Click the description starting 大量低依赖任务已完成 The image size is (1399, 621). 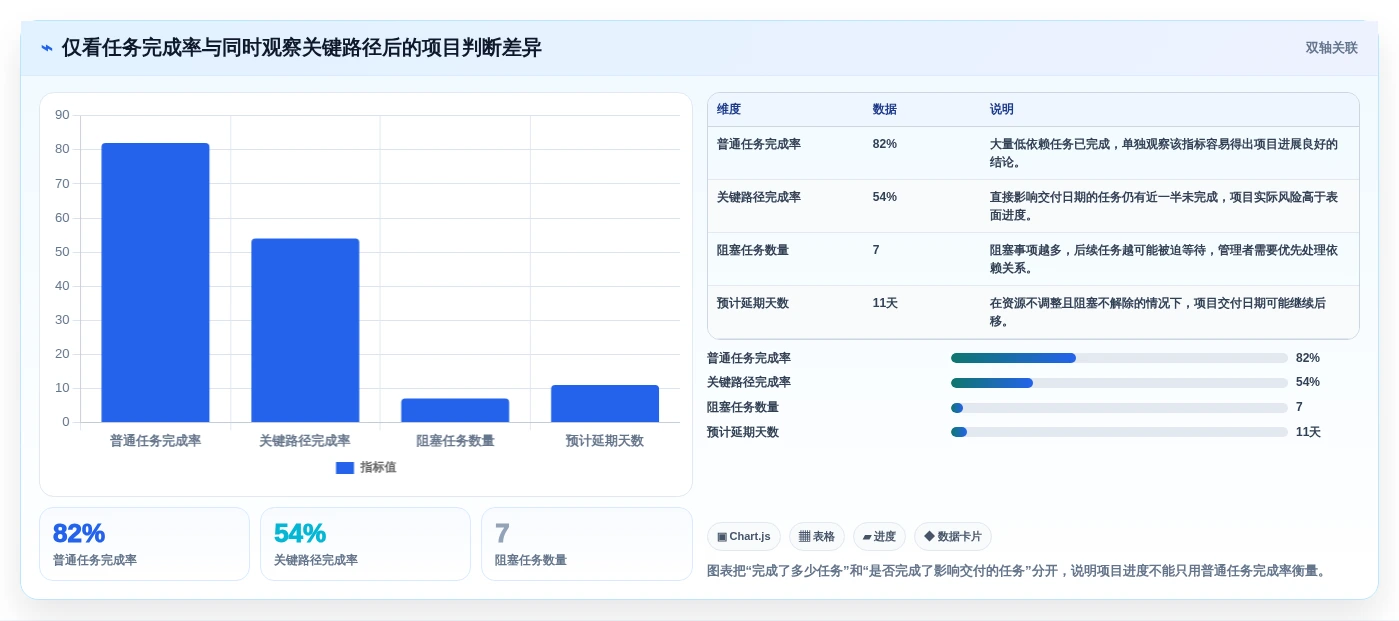coord(1164,153)
